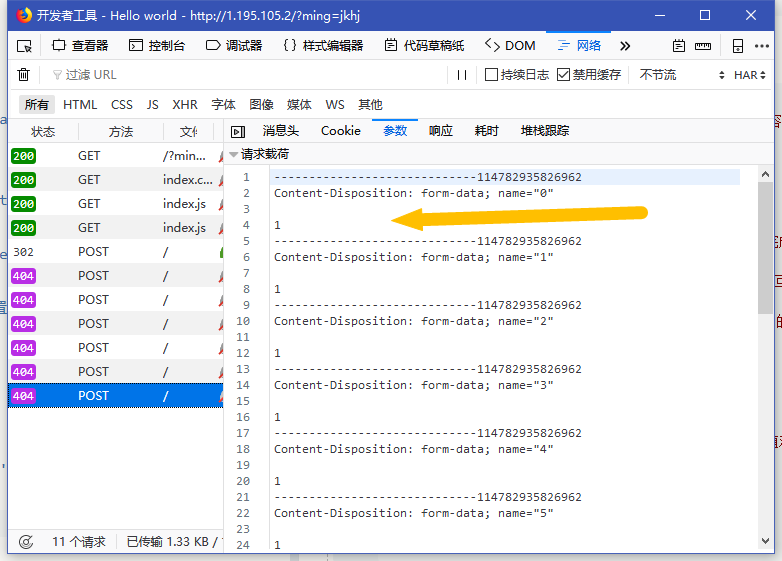Image resolution: width=782 pixels, height=561 pixels.
Task: Collapse the 请求载荷 request payload section
Action: pos(233,155)
